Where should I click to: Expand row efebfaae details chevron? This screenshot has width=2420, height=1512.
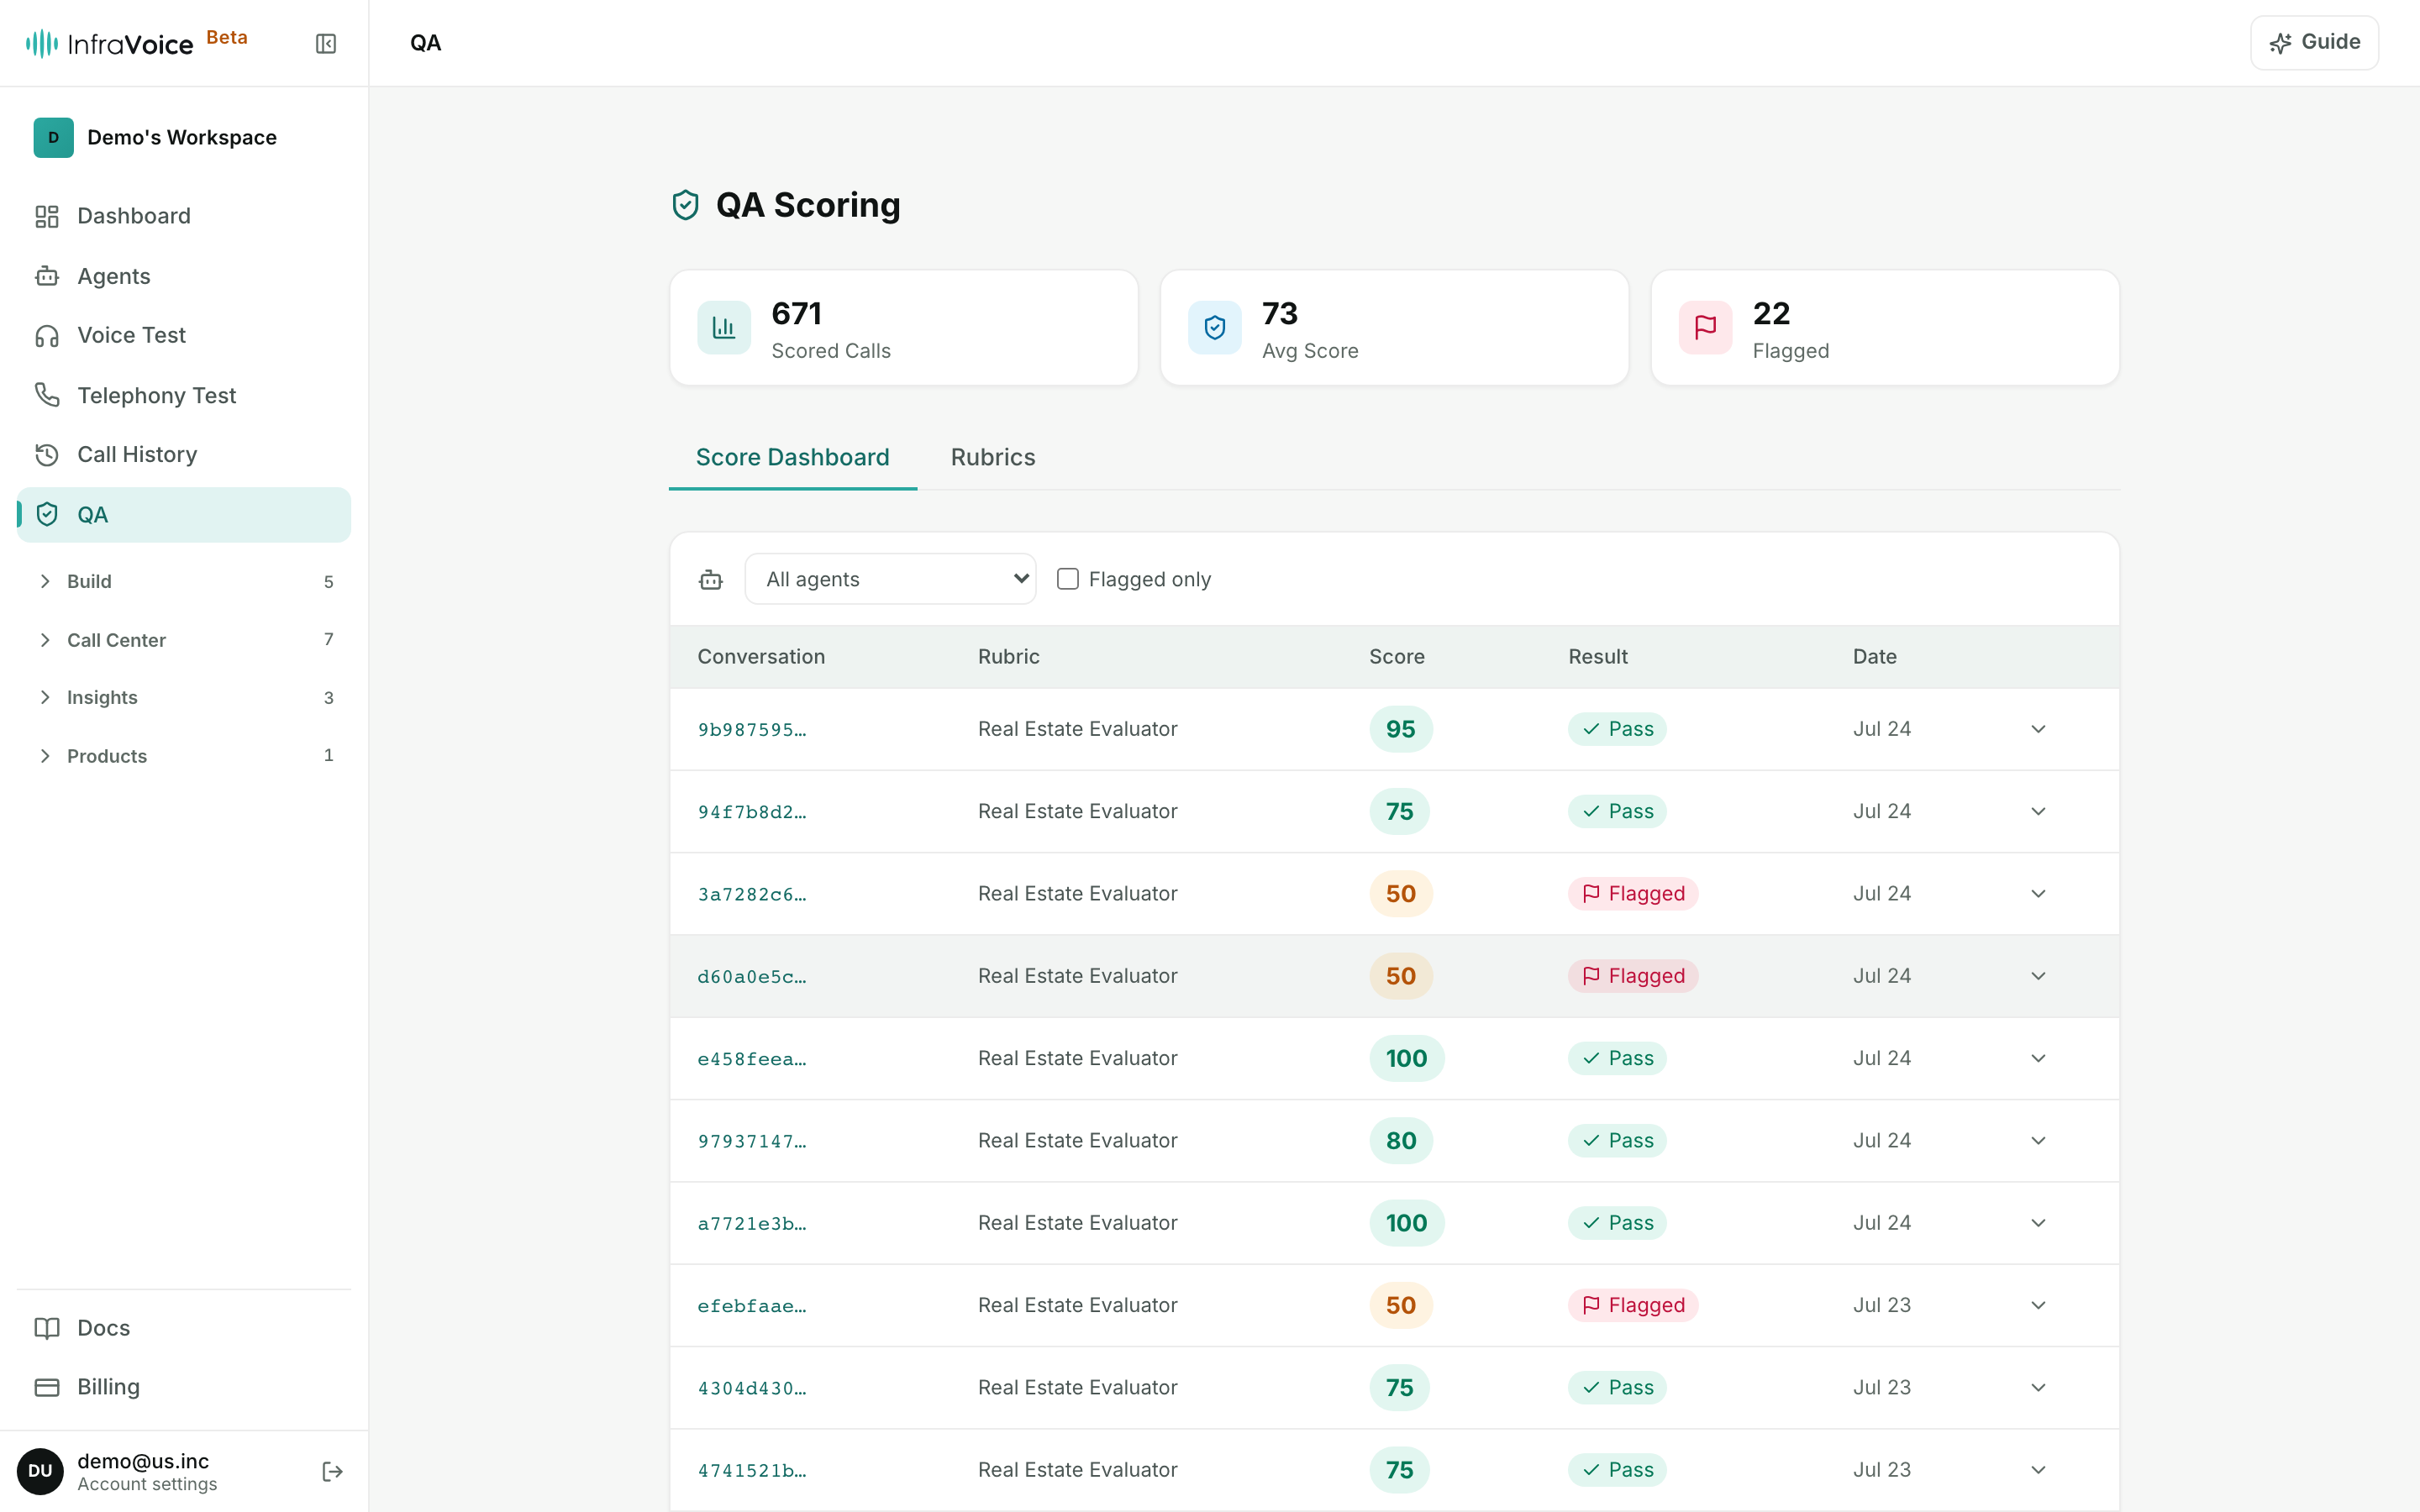pyautogui.click(x=2038, y=1305)
